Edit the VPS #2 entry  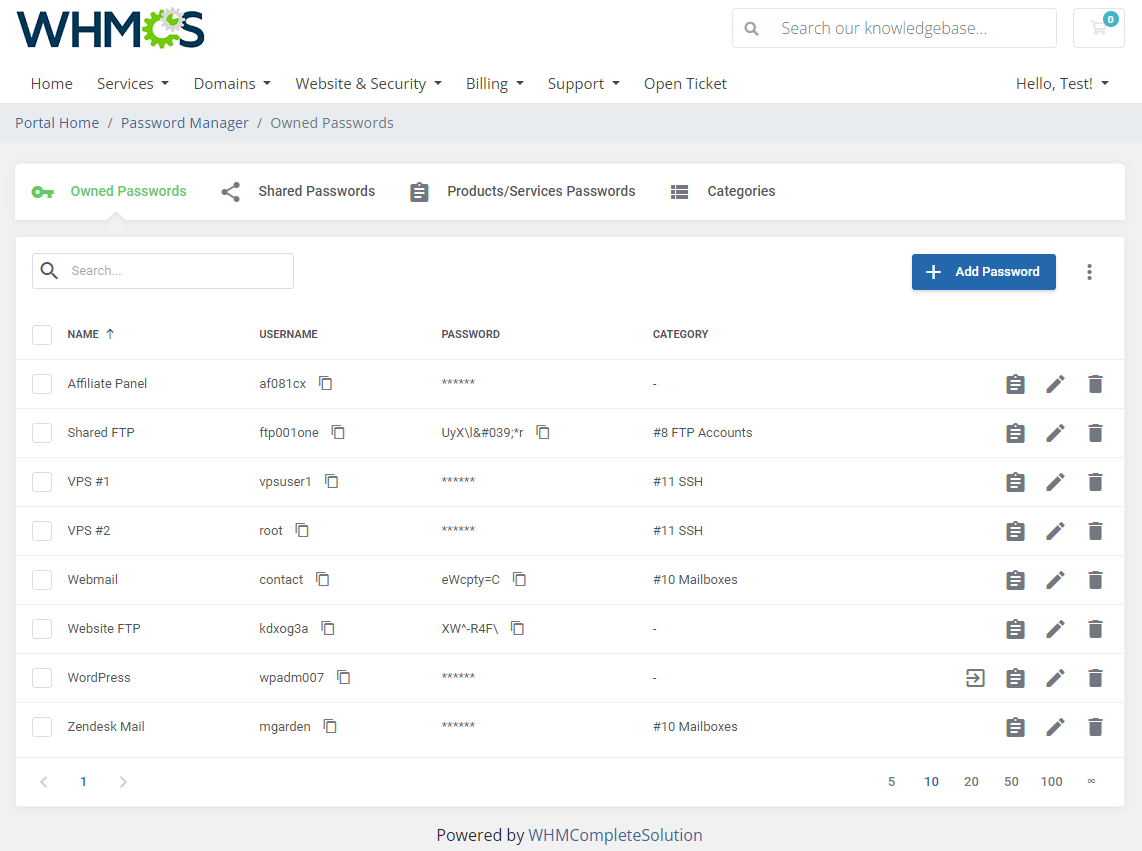coord(1055,531)
